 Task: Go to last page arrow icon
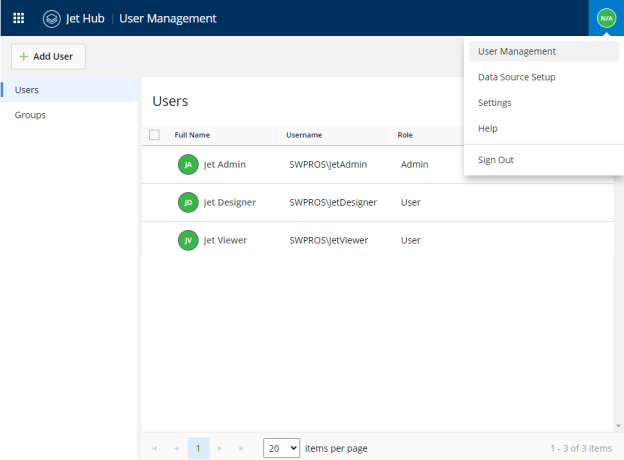241,448
